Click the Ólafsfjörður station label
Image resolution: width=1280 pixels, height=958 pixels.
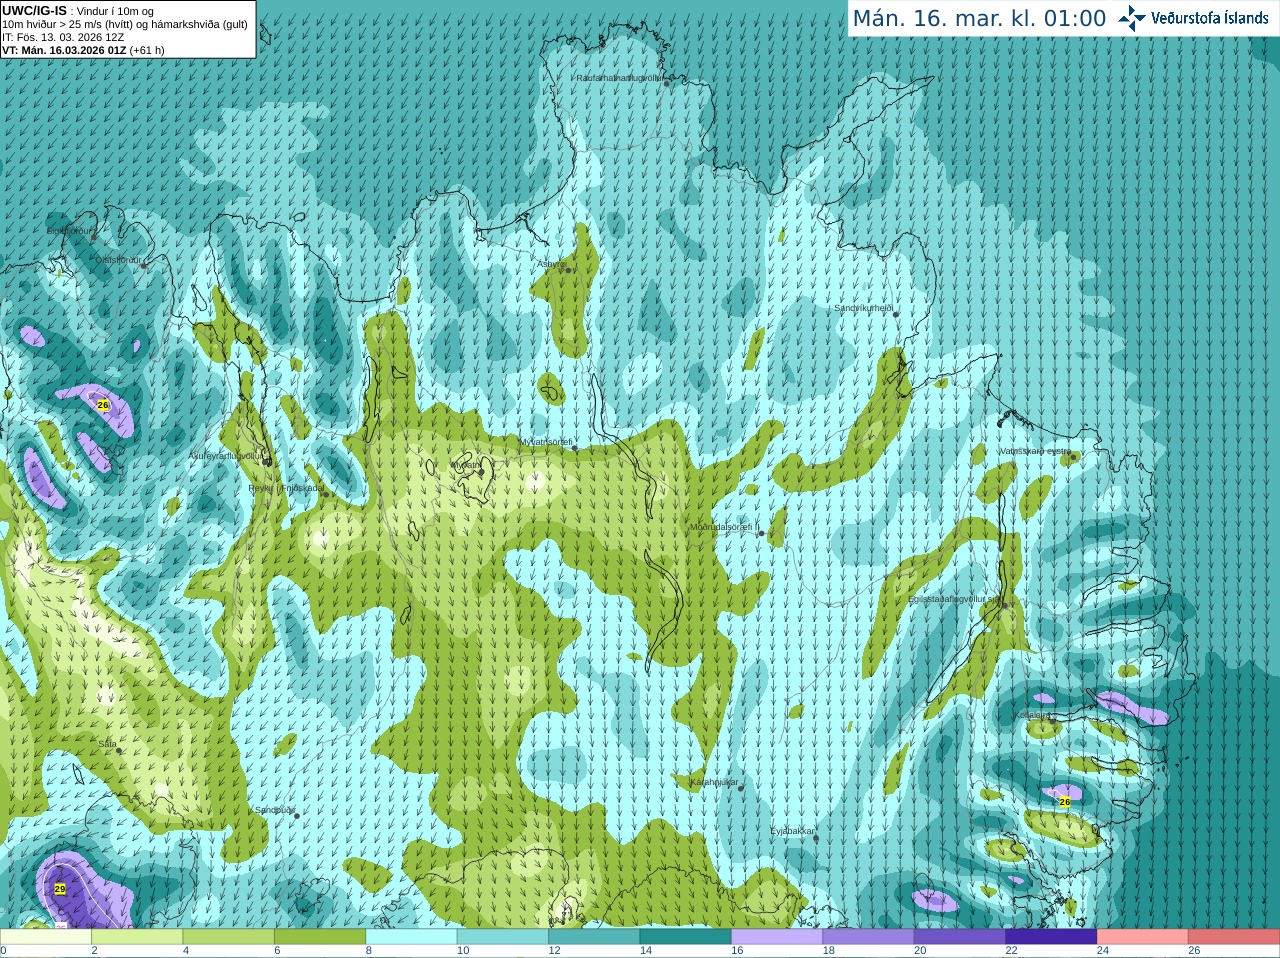118,260
